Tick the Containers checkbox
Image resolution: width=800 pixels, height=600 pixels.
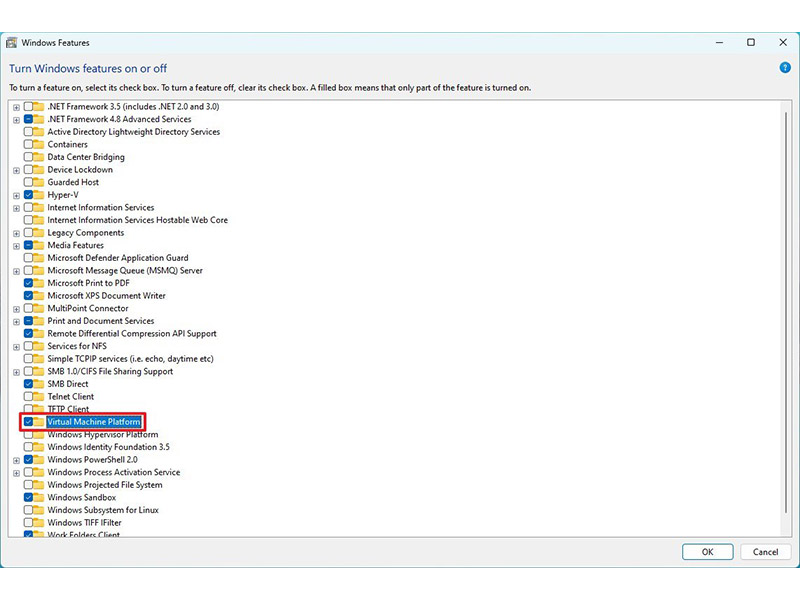click(28, 144)
